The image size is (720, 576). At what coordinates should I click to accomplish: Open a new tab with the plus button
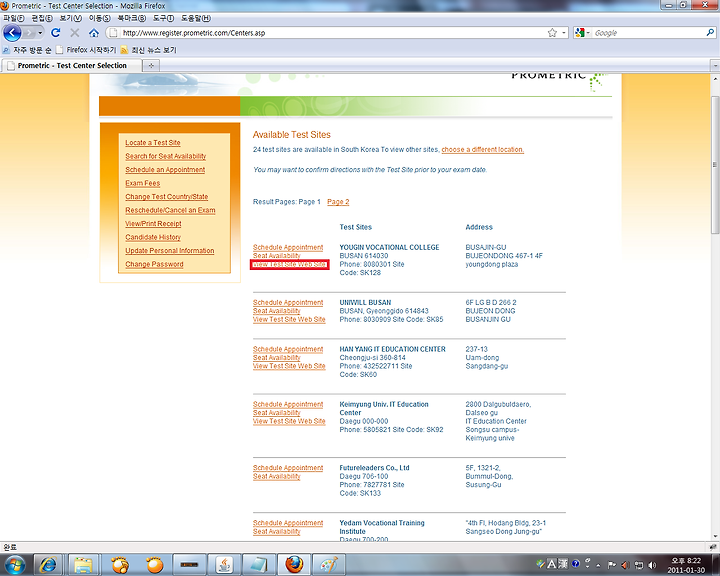point(151,66)
